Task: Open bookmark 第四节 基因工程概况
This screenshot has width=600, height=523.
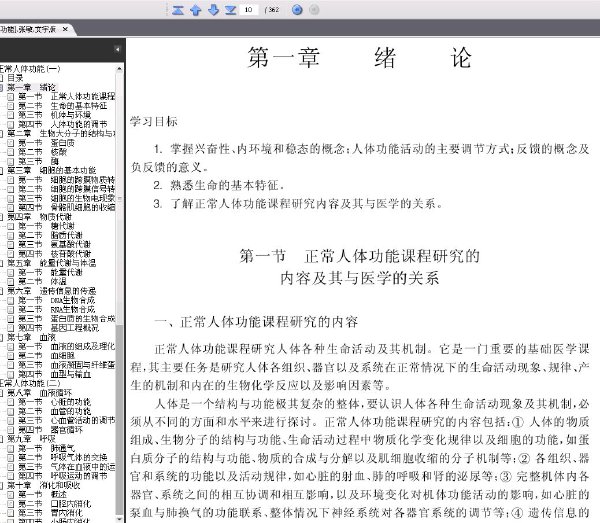Action: [58, 328]
